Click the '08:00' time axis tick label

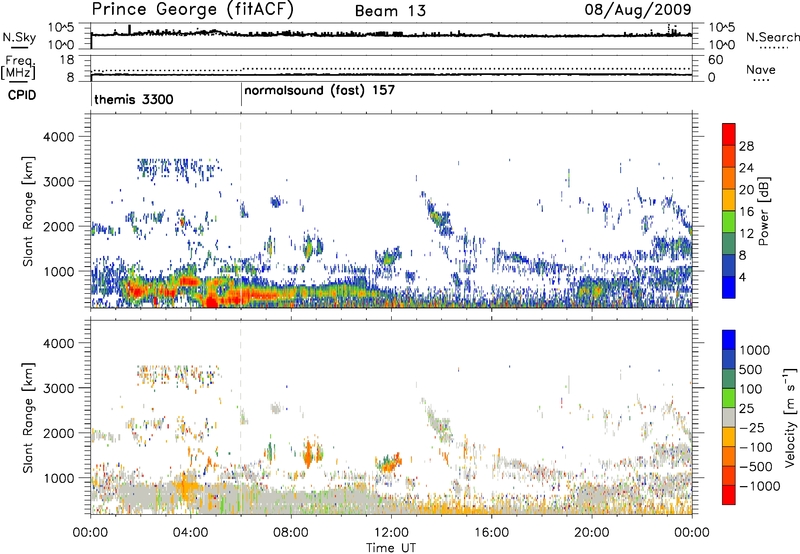pos(291,533)
